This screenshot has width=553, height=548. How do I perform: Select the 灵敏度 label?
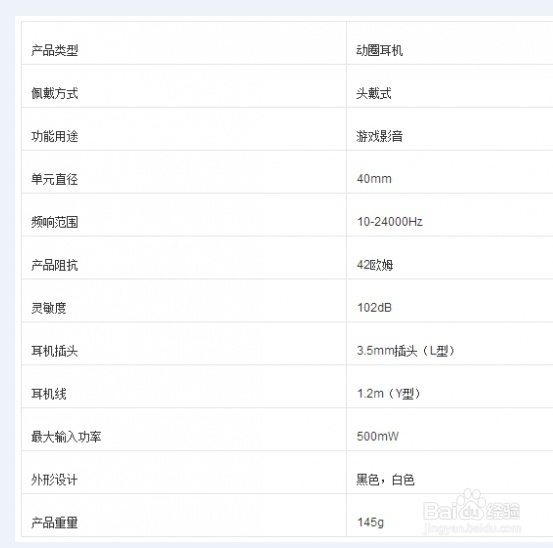pyautogui.click(x=49, y=309)
